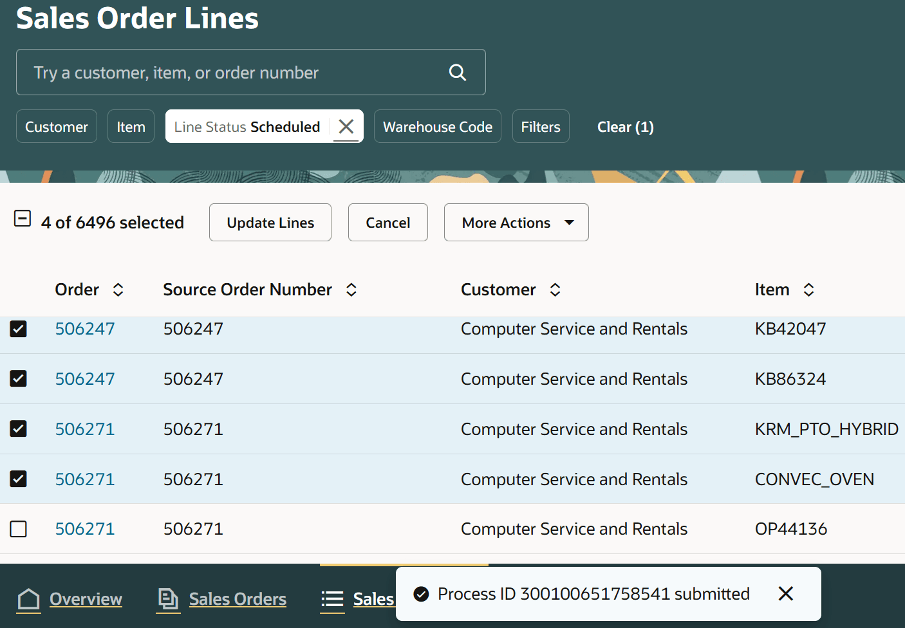Remove the Line Status Scheduled filter
The height and width of the screenshot is (628, 906).
click(x=346, y=127)
